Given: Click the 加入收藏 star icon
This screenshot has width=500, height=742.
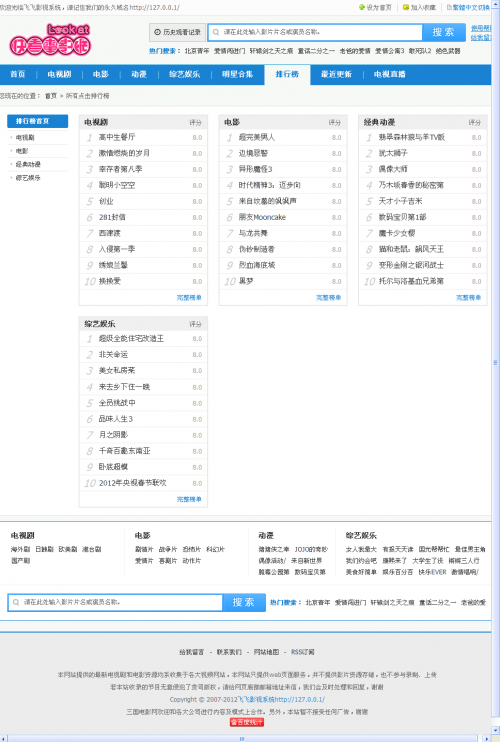Looking at the screenshot, I should pos(406,7).
